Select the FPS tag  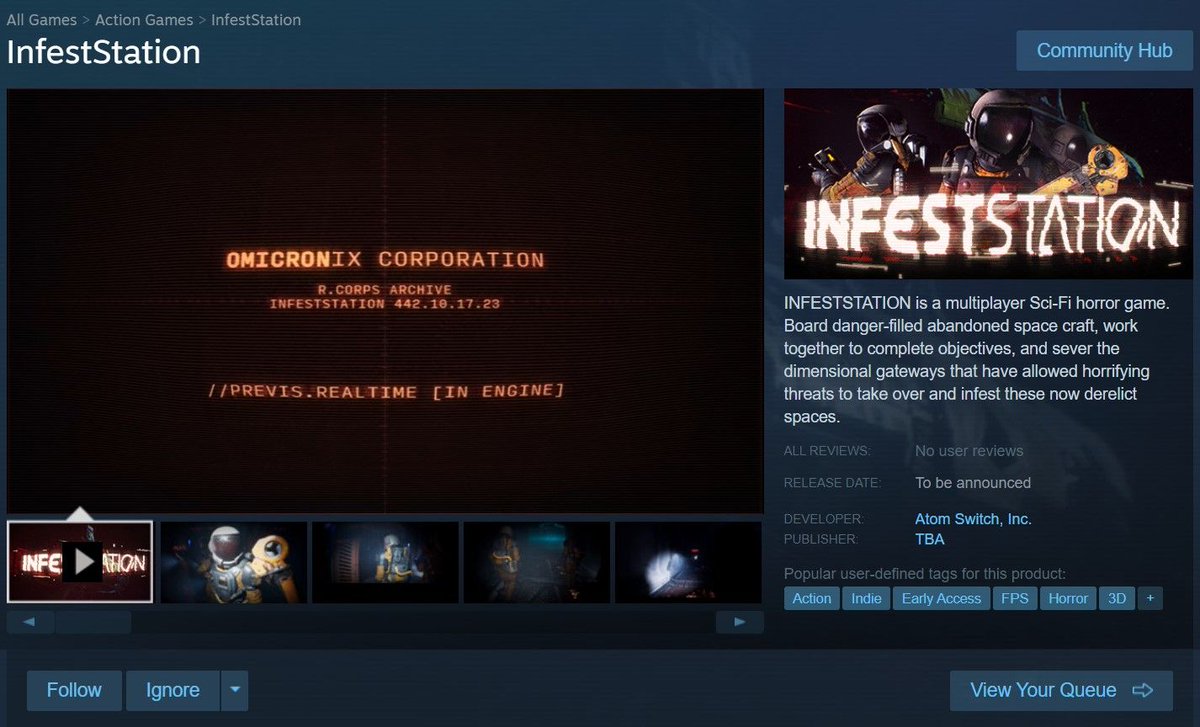(x=1014, y=598)
